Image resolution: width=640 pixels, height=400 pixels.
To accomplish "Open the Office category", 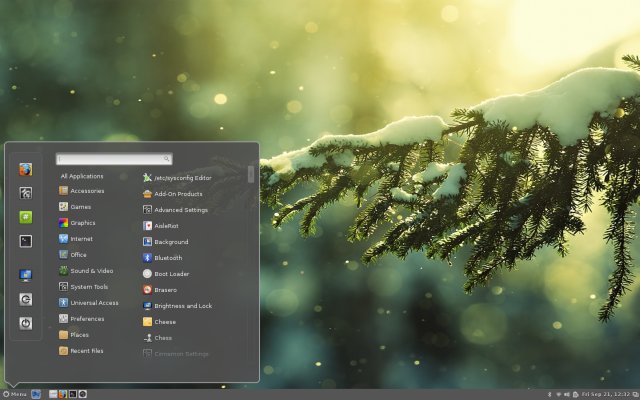I will 73,255.
